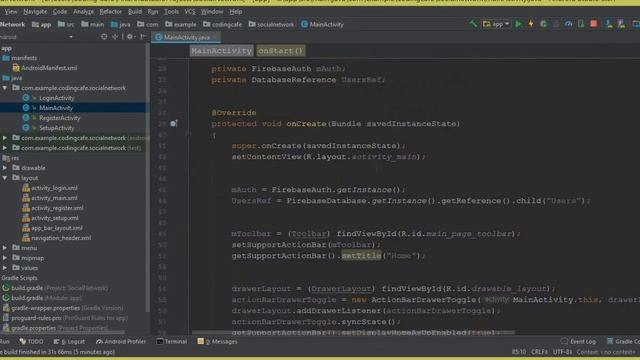Click the app breadcrumb in navigation bar
This screenshot has width=640, height=360.
[x=42, y=24]
